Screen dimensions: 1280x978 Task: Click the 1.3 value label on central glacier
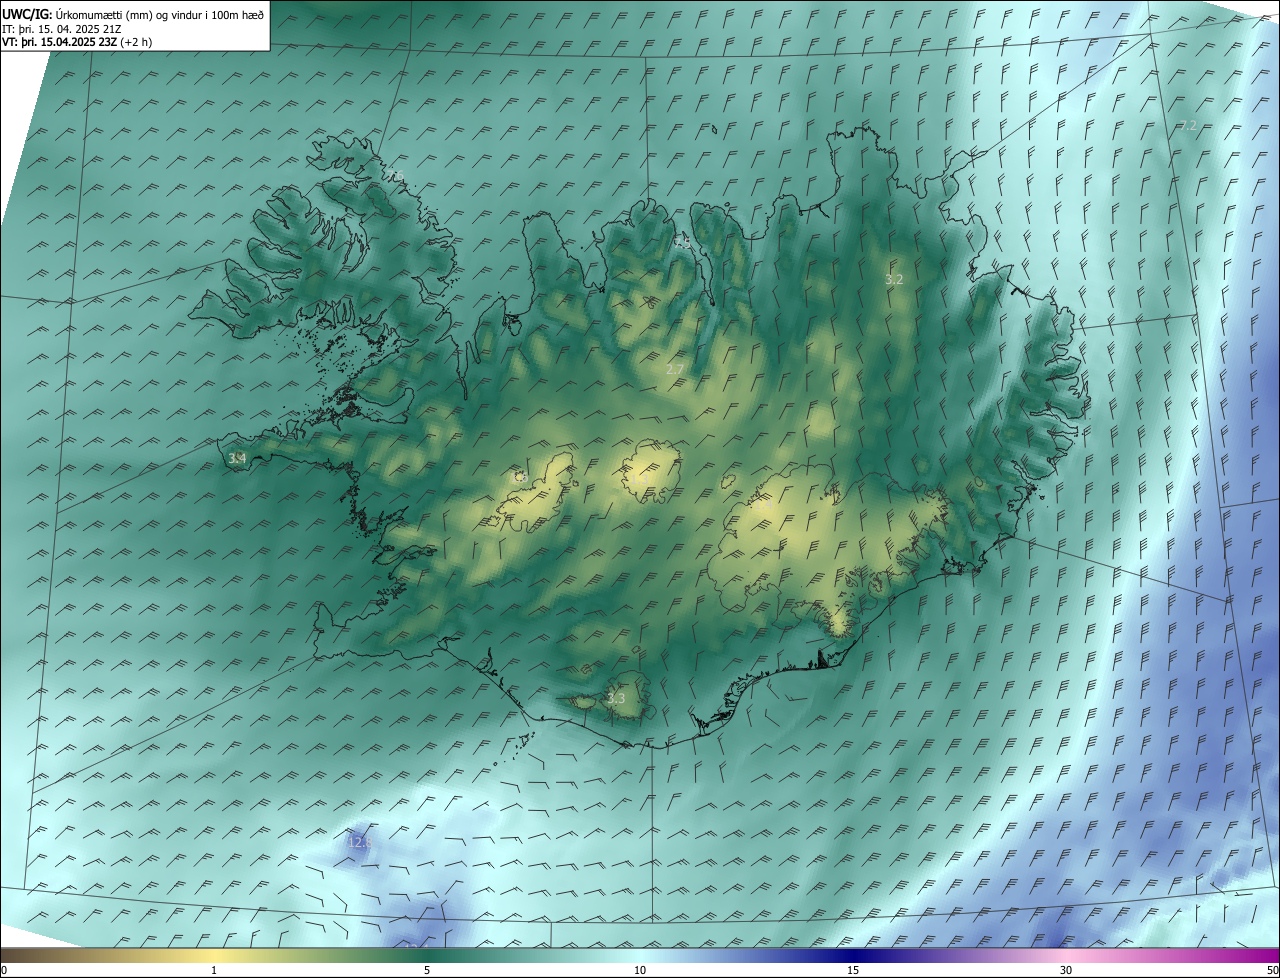638,478
